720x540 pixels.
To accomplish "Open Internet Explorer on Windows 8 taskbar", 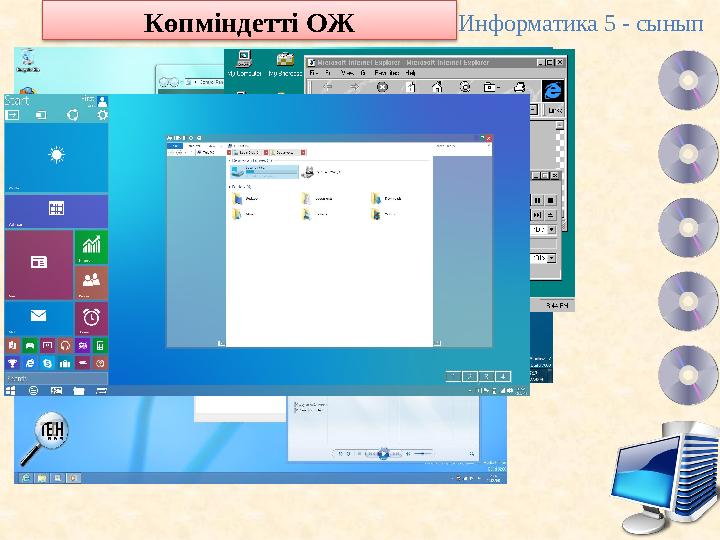I will 26,478.
